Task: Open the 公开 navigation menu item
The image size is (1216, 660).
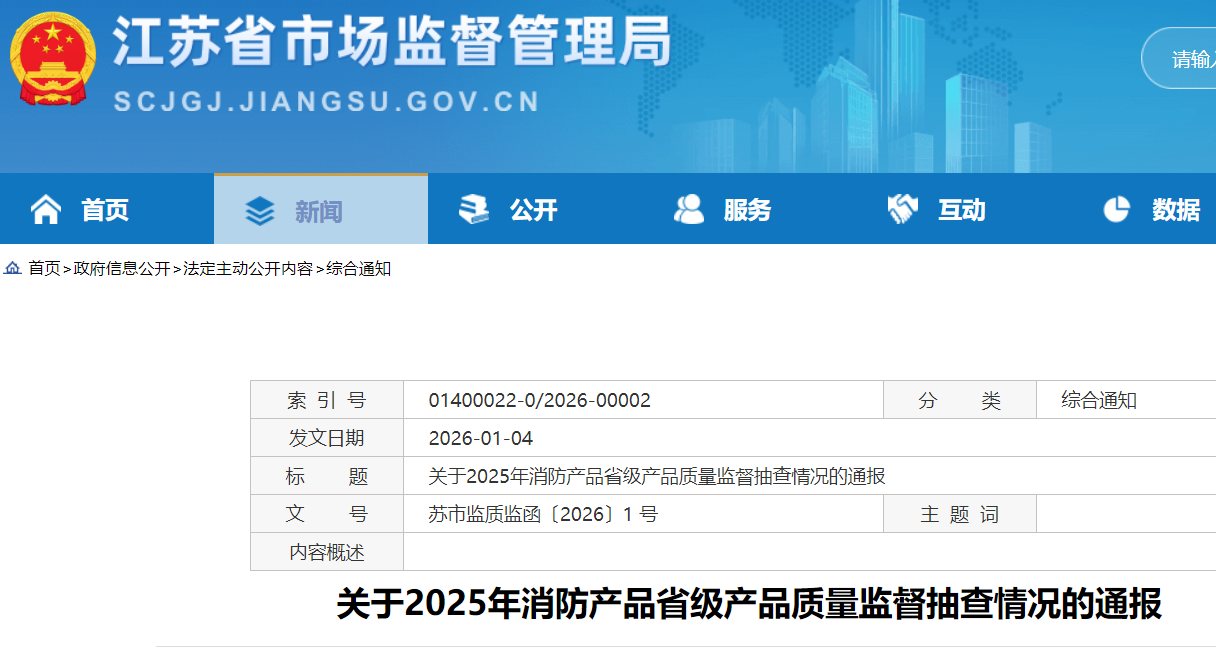Action: (533, 210)
